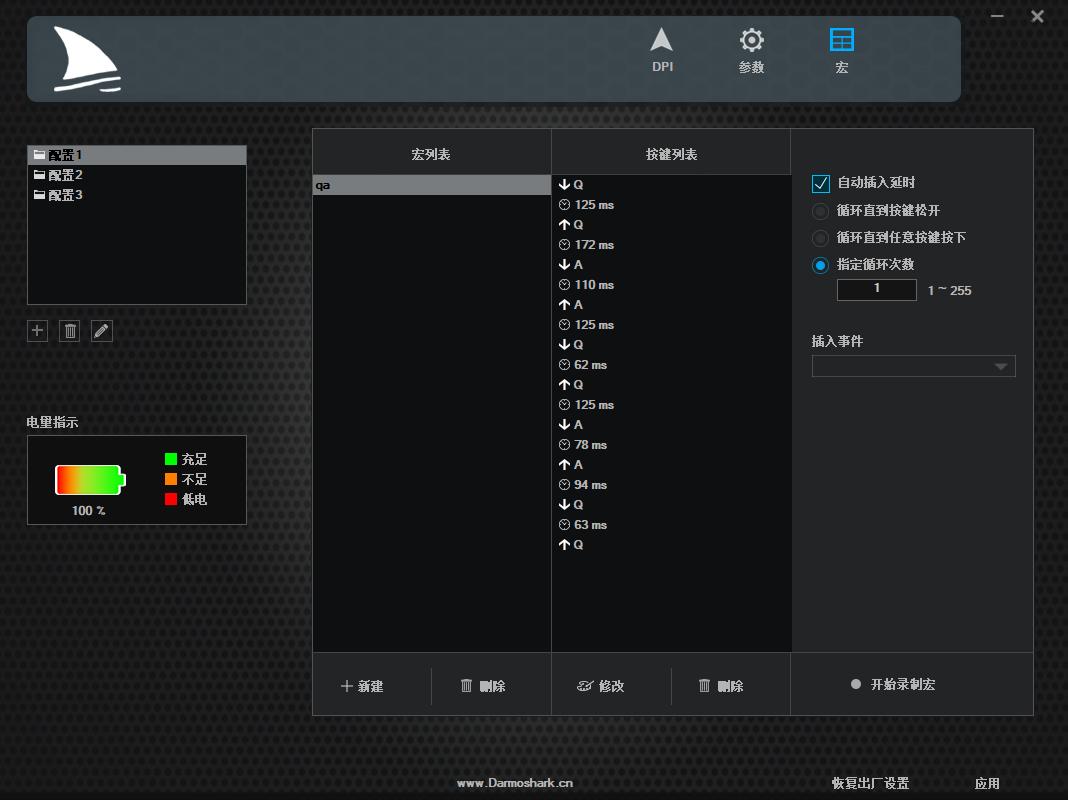Switch to the DPI settings page
Screen dimensions: 1068x800
(661, 50)
